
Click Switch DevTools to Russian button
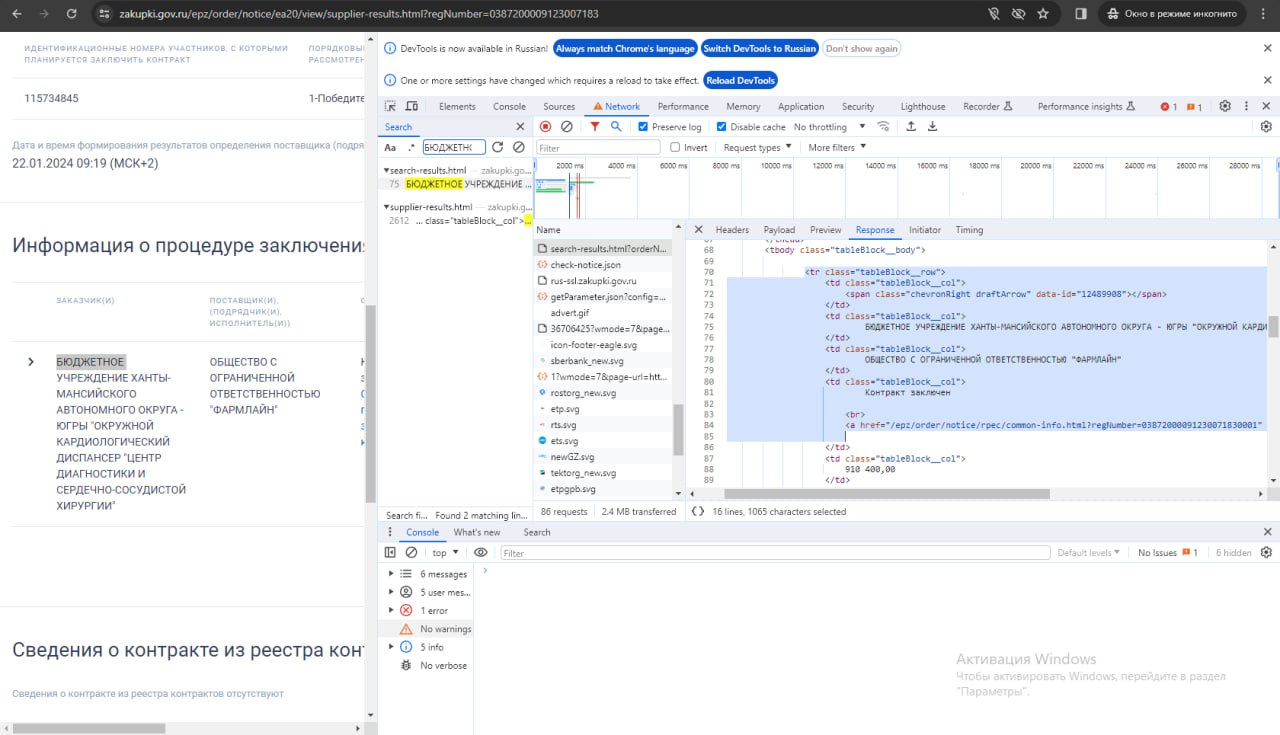(759, 48)
